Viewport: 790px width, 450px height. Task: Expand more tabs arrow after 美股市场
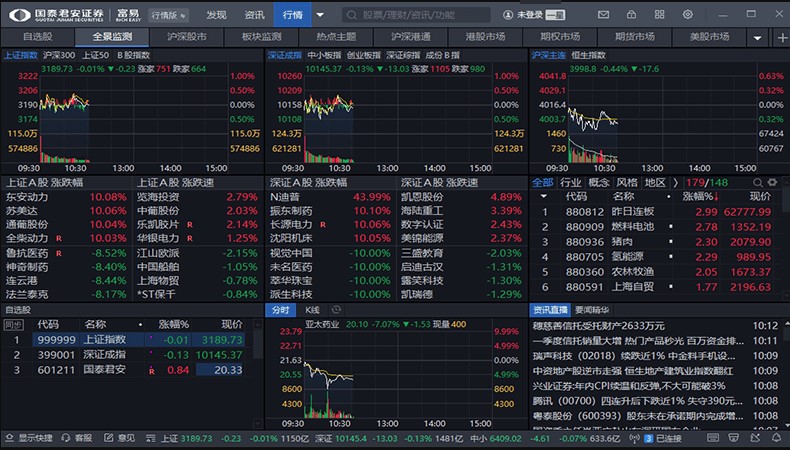click(757, 38)
